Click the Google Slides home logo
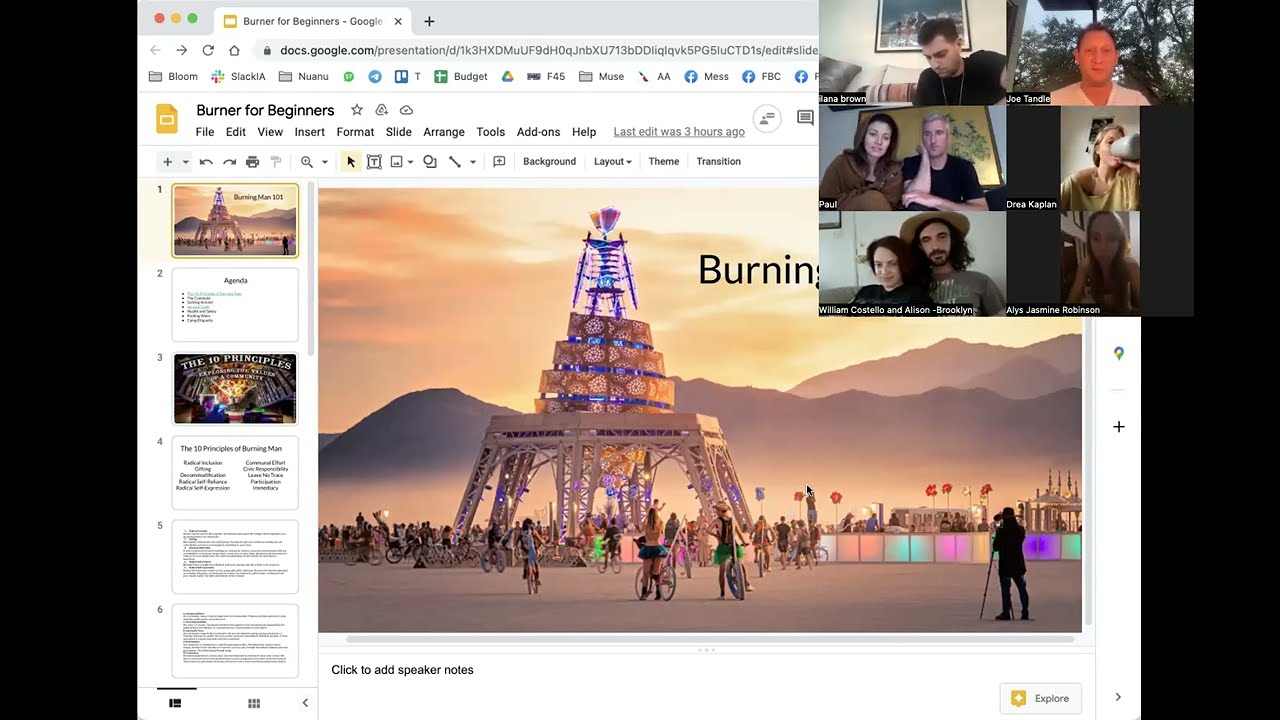The height and width of the screenshot is (720, 1280). (x=167, y=118)
